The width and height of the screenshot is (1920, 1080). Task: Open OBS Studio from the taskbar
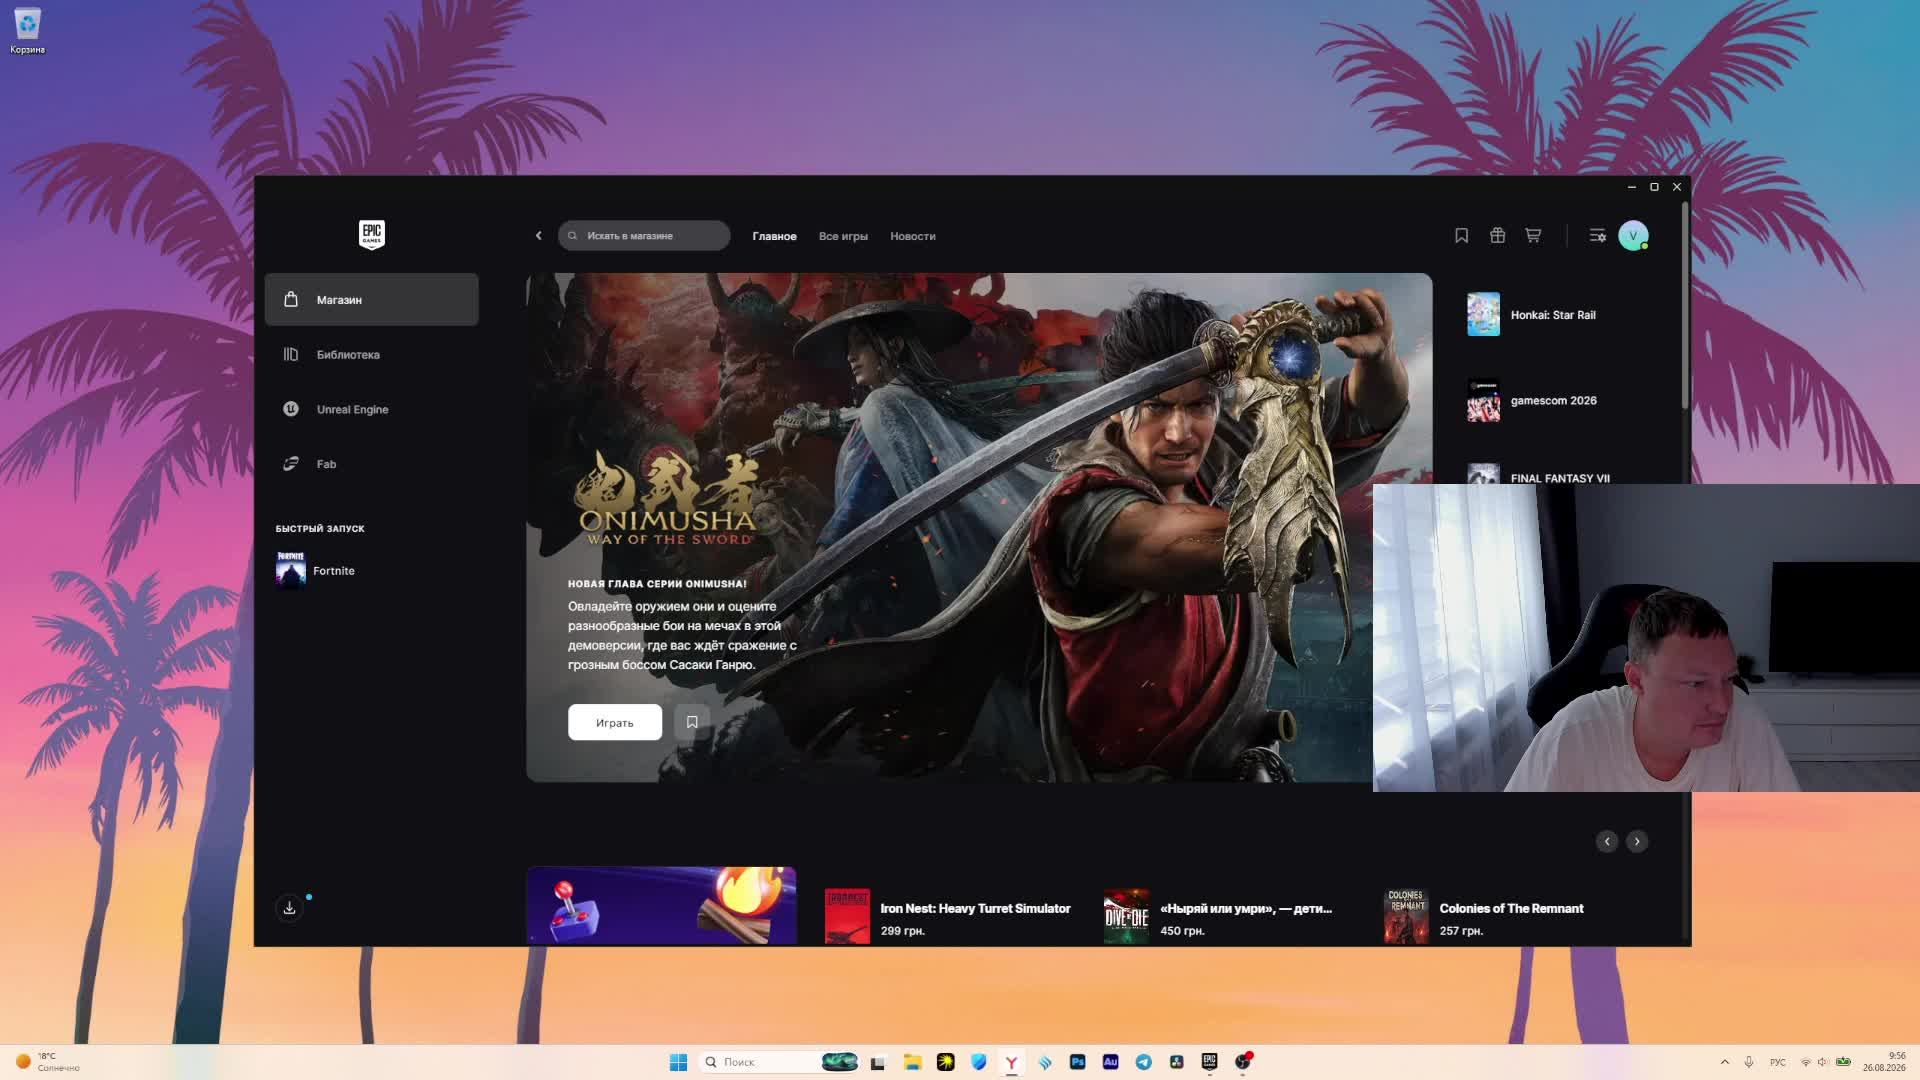[1243, 1062]
